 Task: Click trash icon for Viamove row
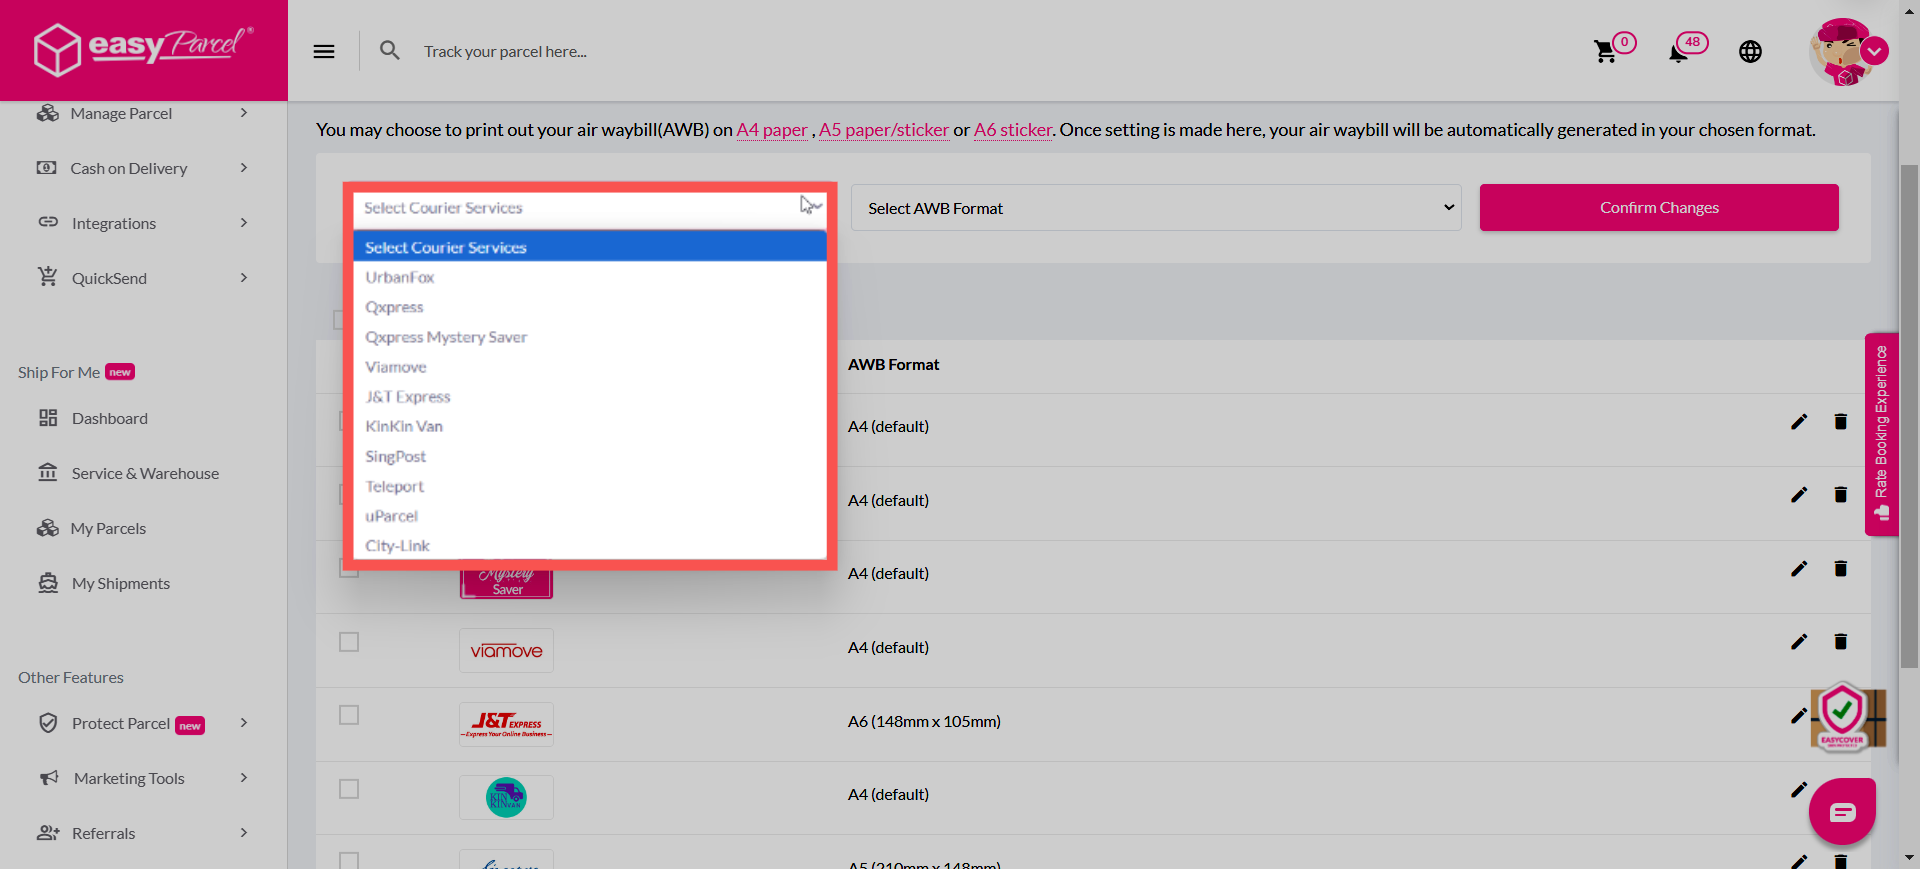[1840, 642]
